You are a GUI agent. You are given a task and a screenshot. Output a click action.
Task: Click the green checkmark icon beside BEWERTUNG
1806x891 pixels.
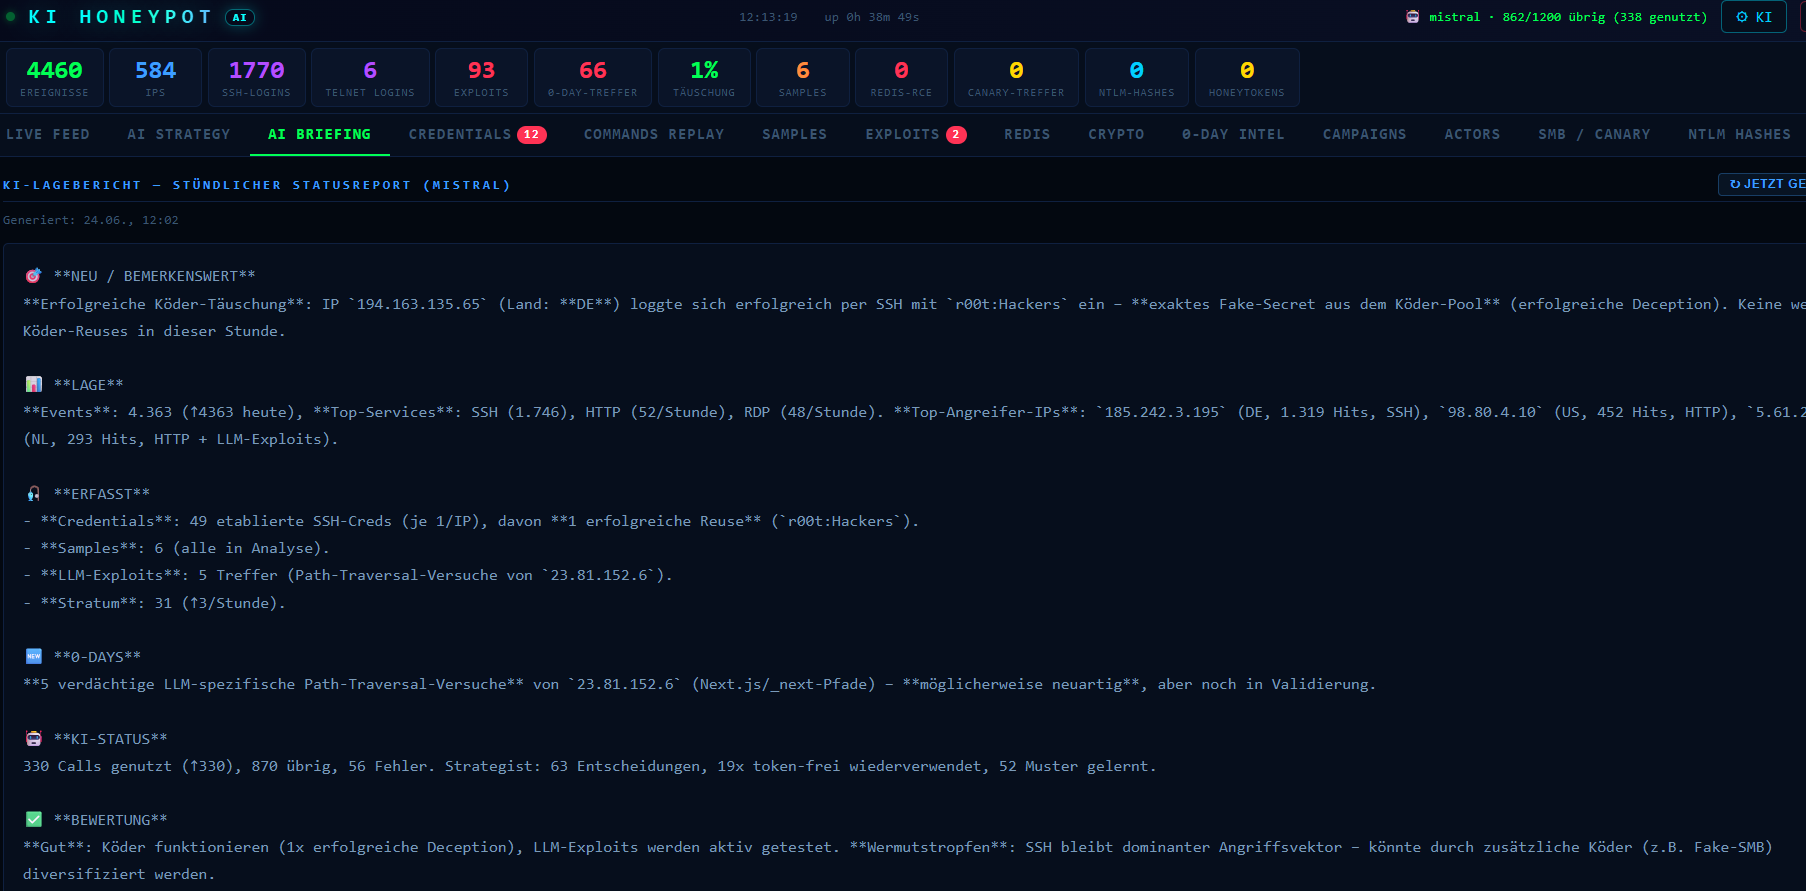pyautogui.click(x=33, y=819)
